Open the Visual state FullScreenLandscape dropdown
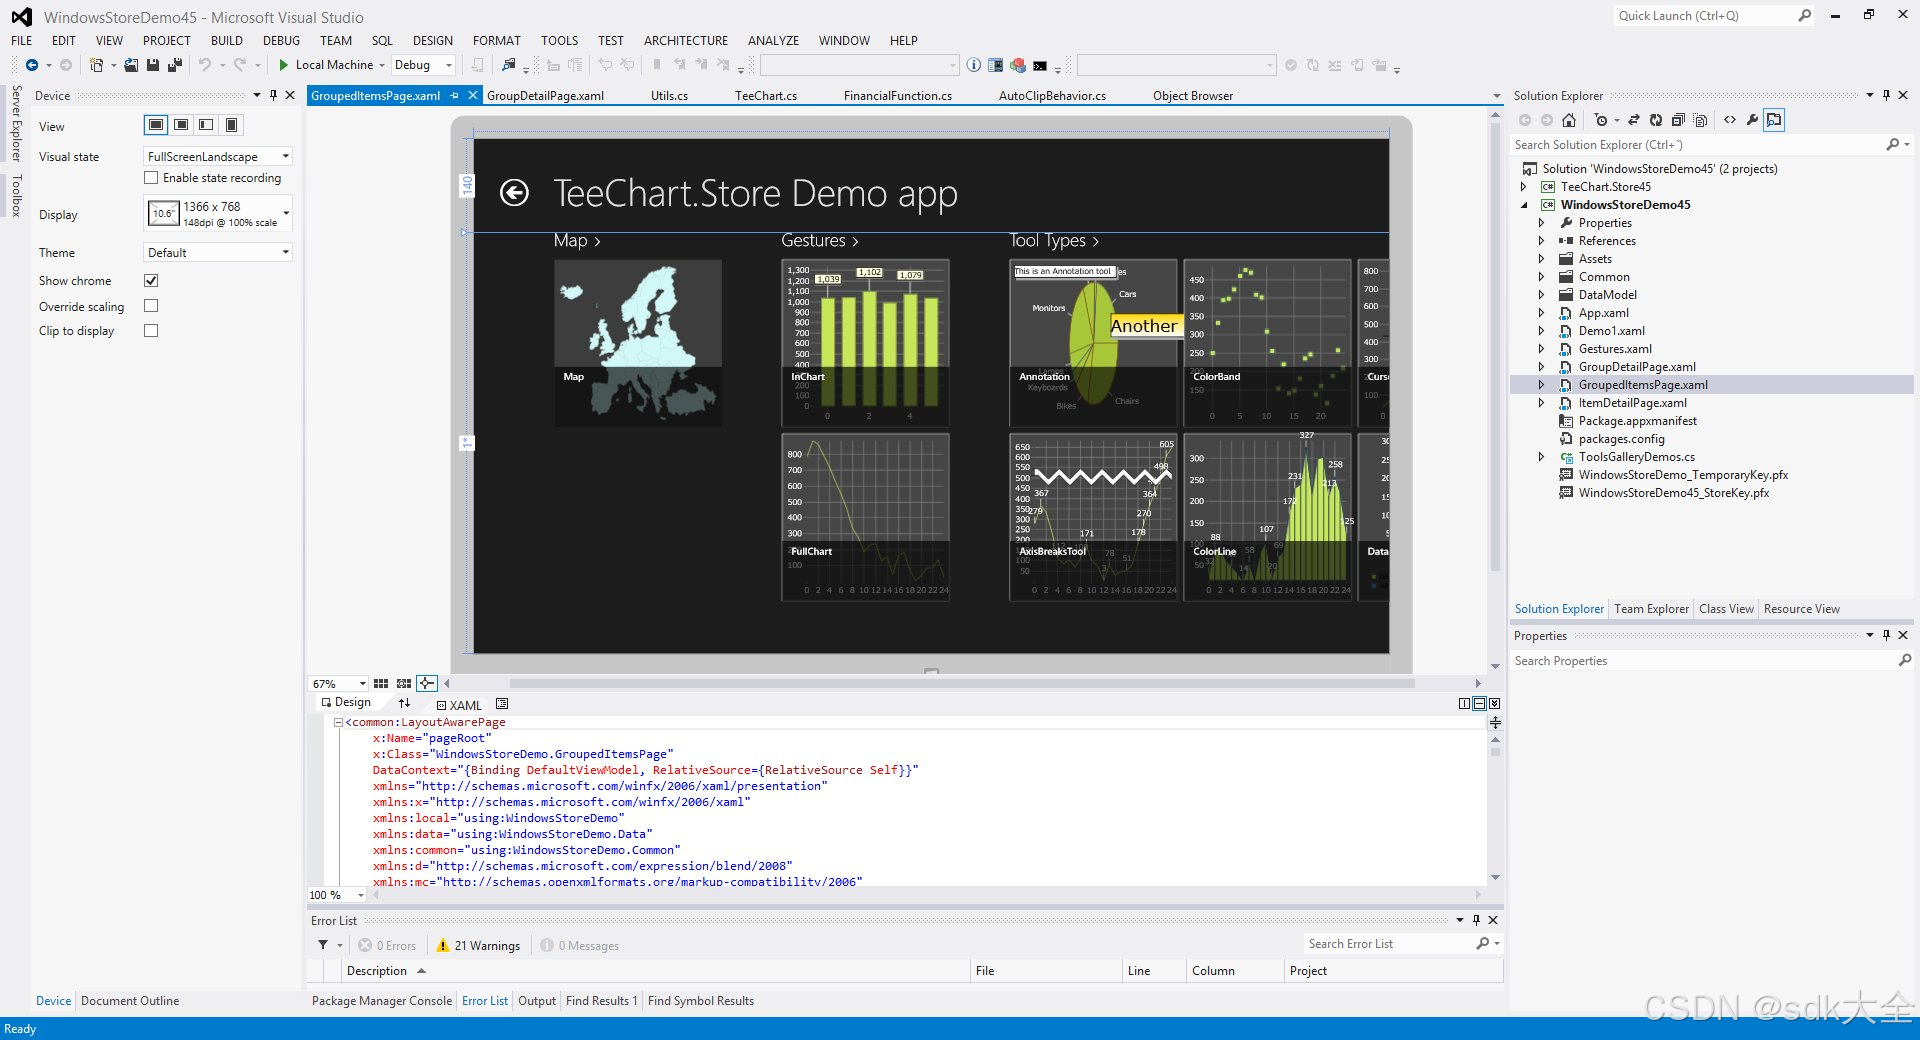The height and width of the screenshot is (1040, 1920). pyautogui.click(x=218, y=157)
